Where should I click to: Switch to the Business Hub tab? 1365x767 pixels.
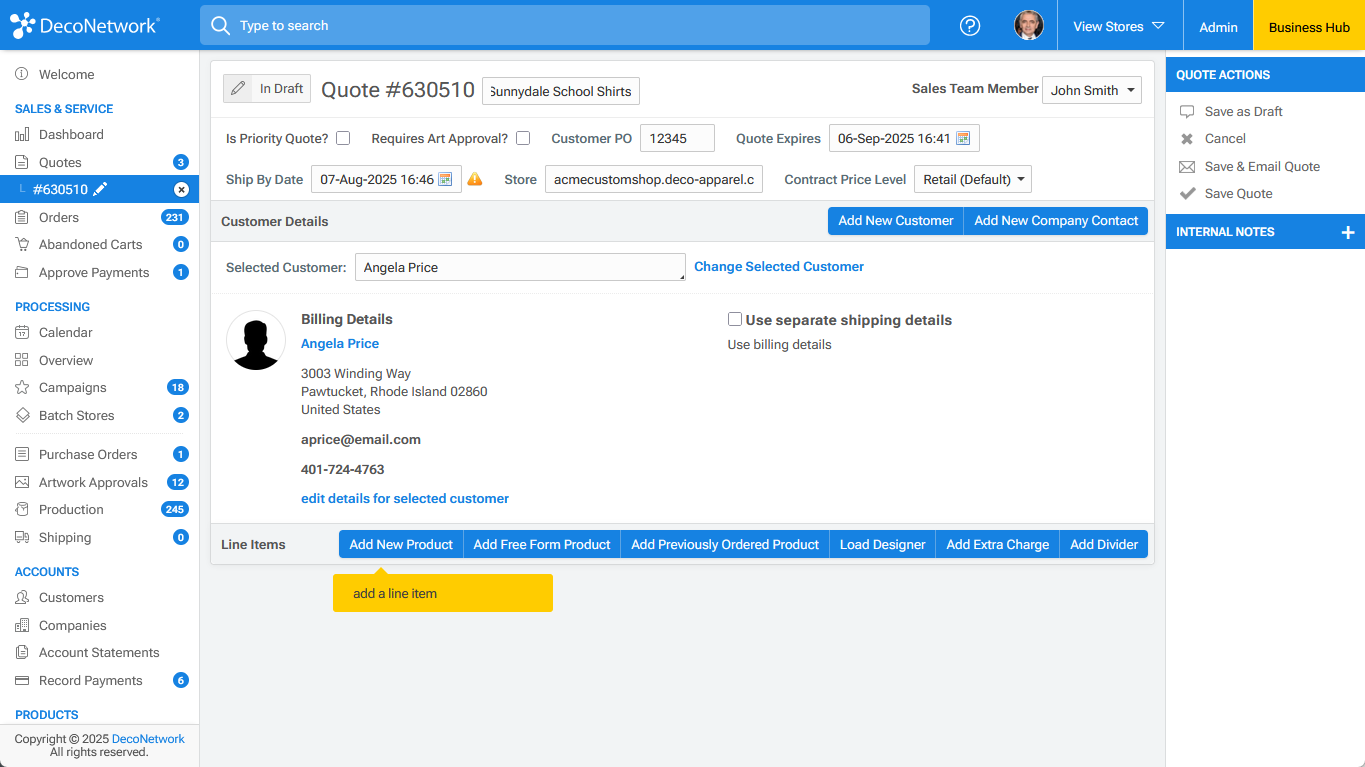(x=1308, y=27)
